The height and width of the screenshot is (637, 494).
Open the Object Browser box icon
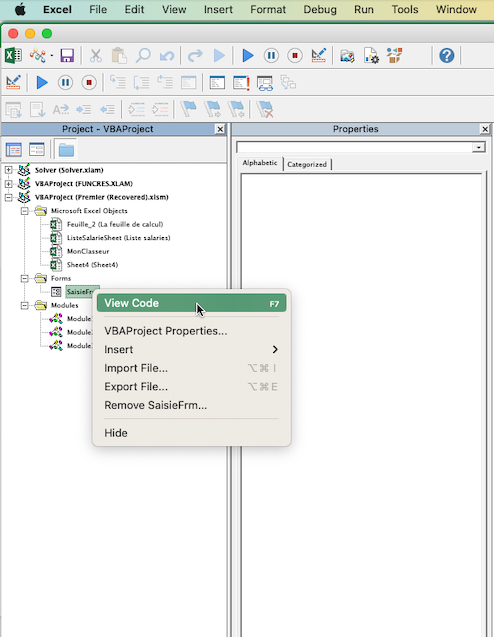[394, 56]
